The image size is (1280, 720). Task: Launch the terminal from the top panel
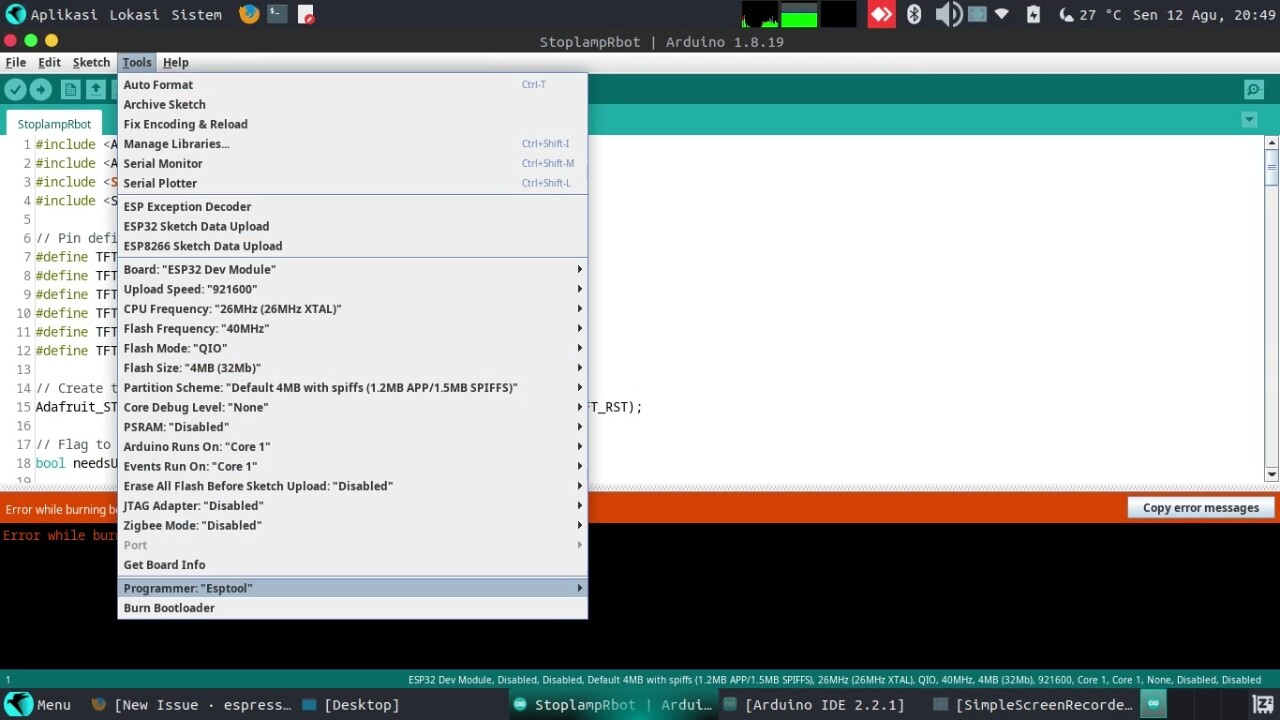(277, 14)
